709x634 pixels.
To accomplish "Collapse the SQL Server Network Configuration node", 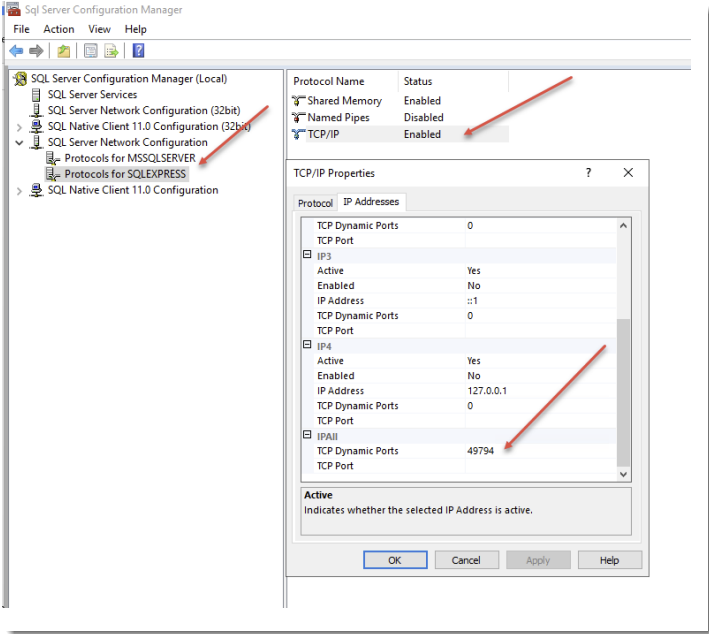I will click(19, 143).
